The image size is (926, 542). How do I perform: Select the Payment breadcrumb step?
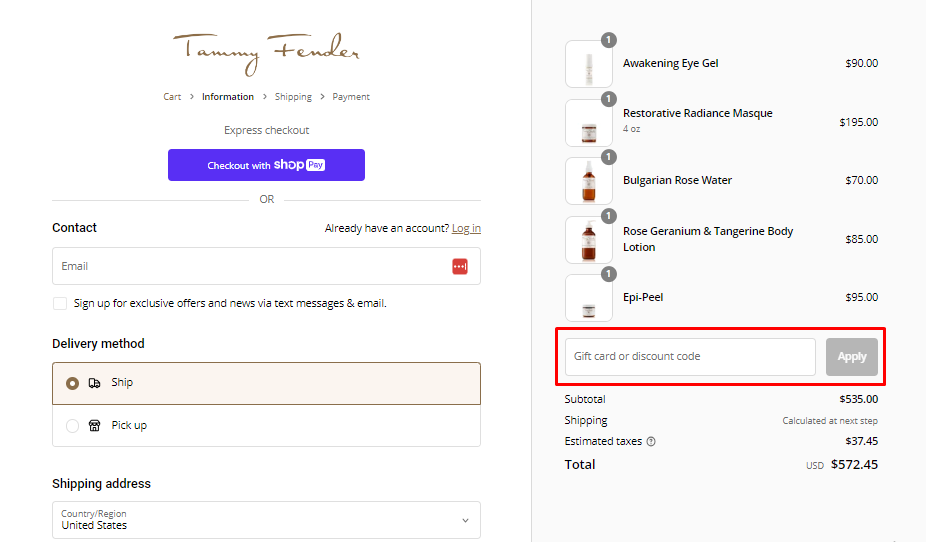351,97
